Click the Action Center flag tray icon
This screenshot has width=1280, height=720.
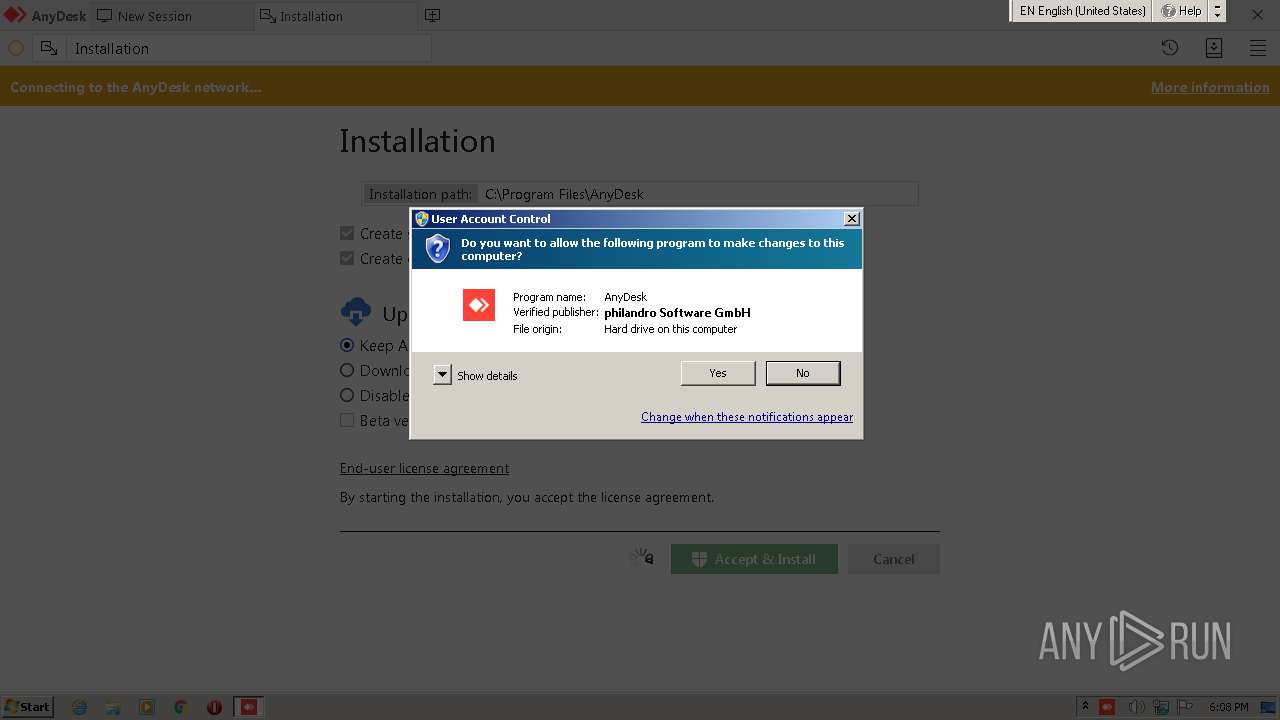tap(1186, 707)
